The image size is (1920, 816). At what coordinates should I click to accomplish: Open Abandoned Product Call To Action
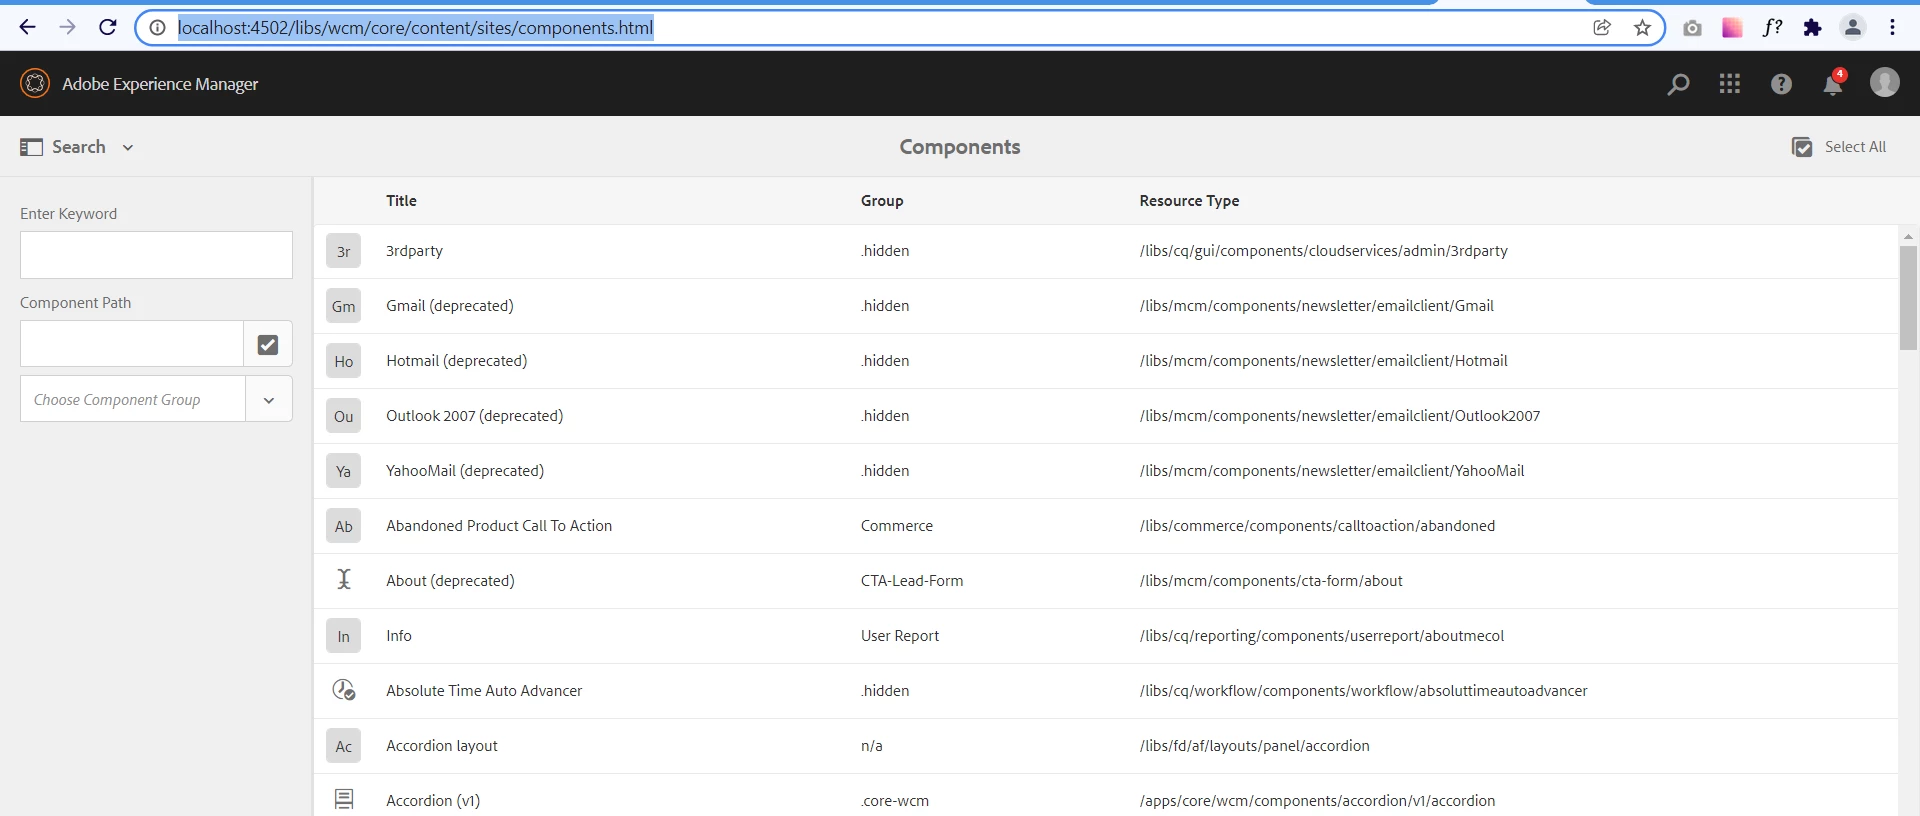pyautogui.click(x=499, y=526)
